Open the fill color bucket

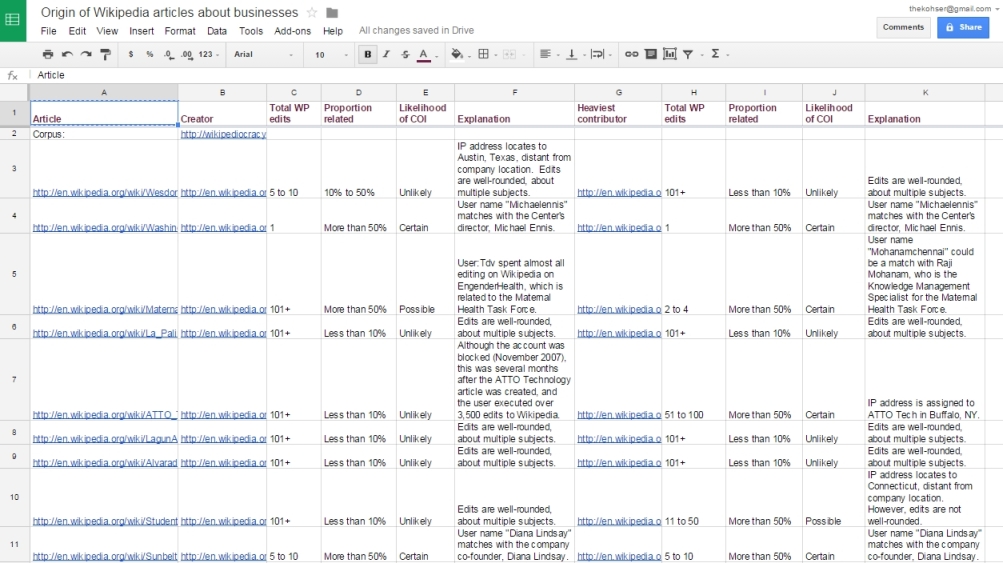point(459,54)
